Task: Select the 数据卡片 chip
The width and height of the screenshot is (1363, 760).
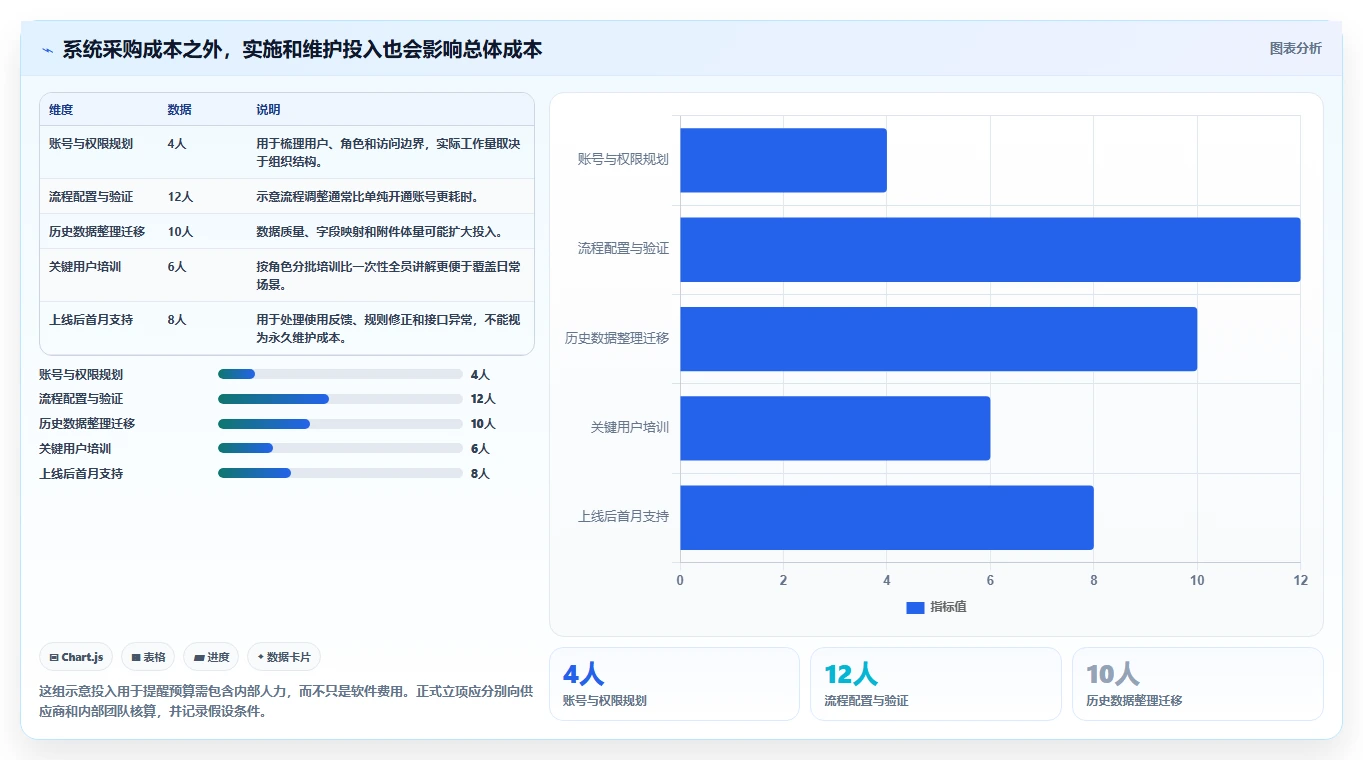Action: pyautogui.click(x=284, y=657)
